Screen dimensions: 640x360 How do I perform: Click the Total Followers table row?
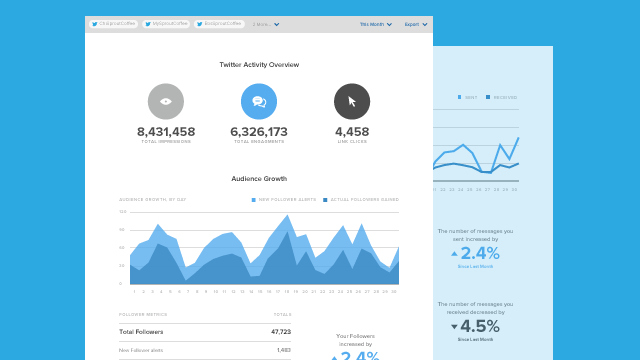205,332
